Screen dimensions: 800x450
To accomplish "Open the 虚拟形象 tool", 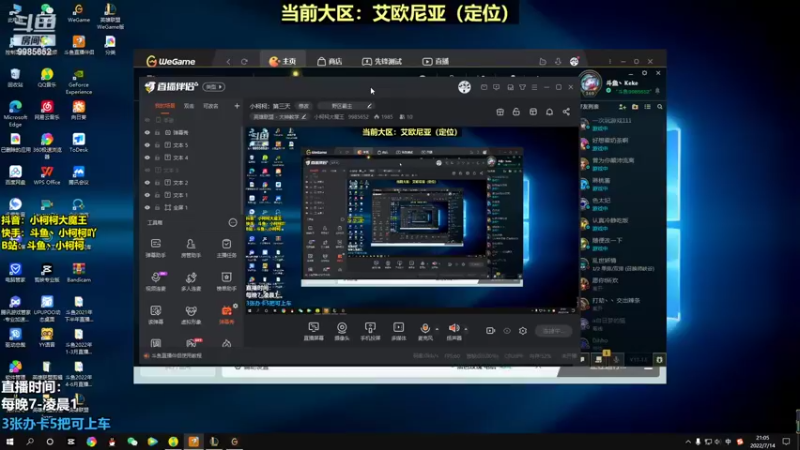I will (x=191, y=315).
